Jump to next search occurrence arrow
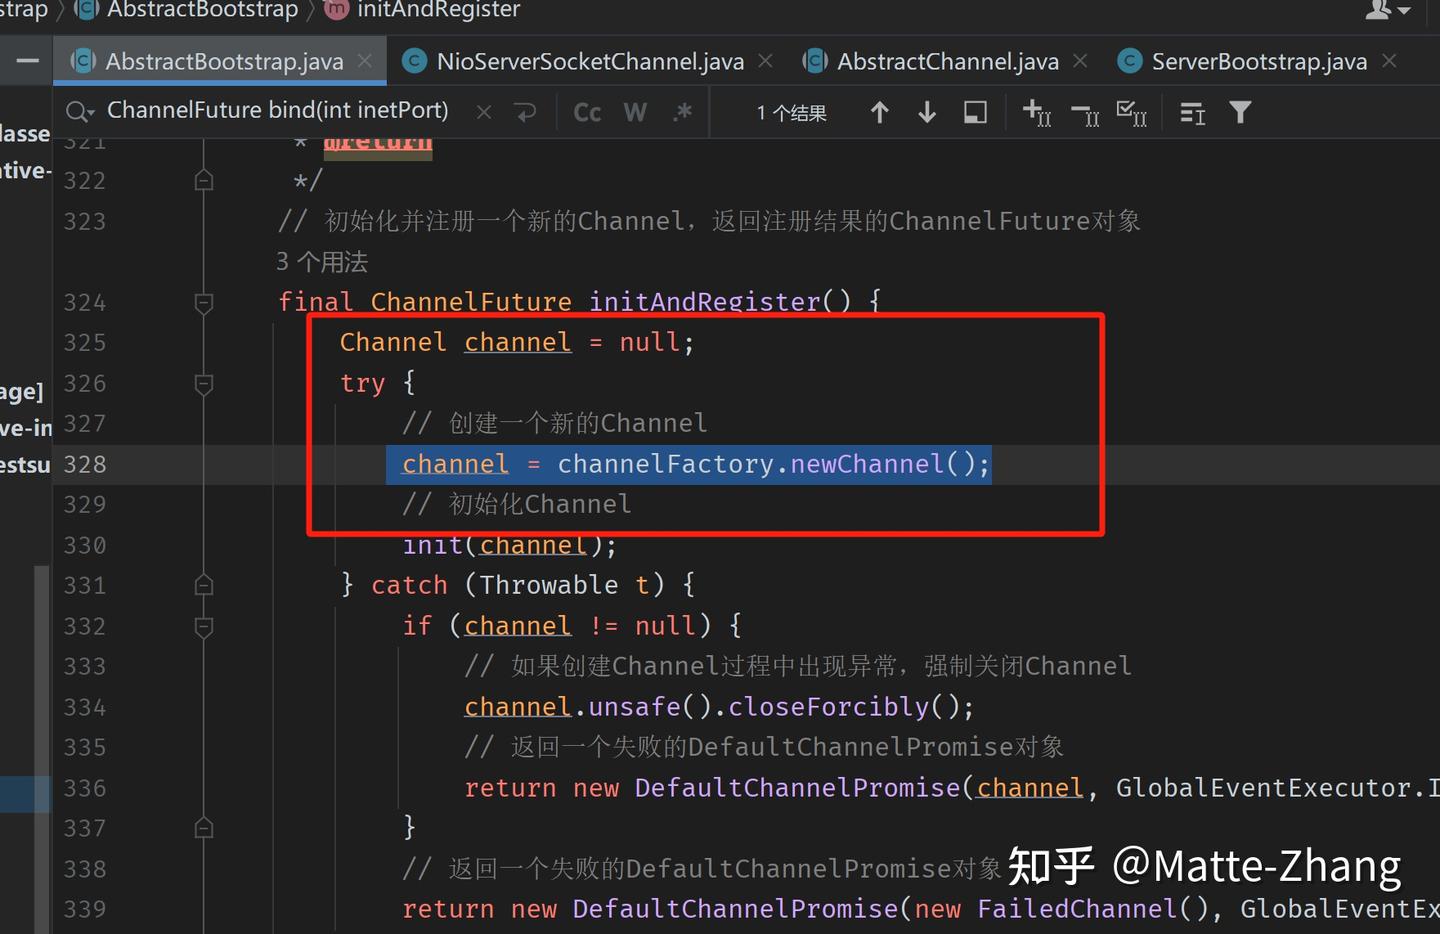The height and width of the screenshot is (934, 1440). pos(927,112)
